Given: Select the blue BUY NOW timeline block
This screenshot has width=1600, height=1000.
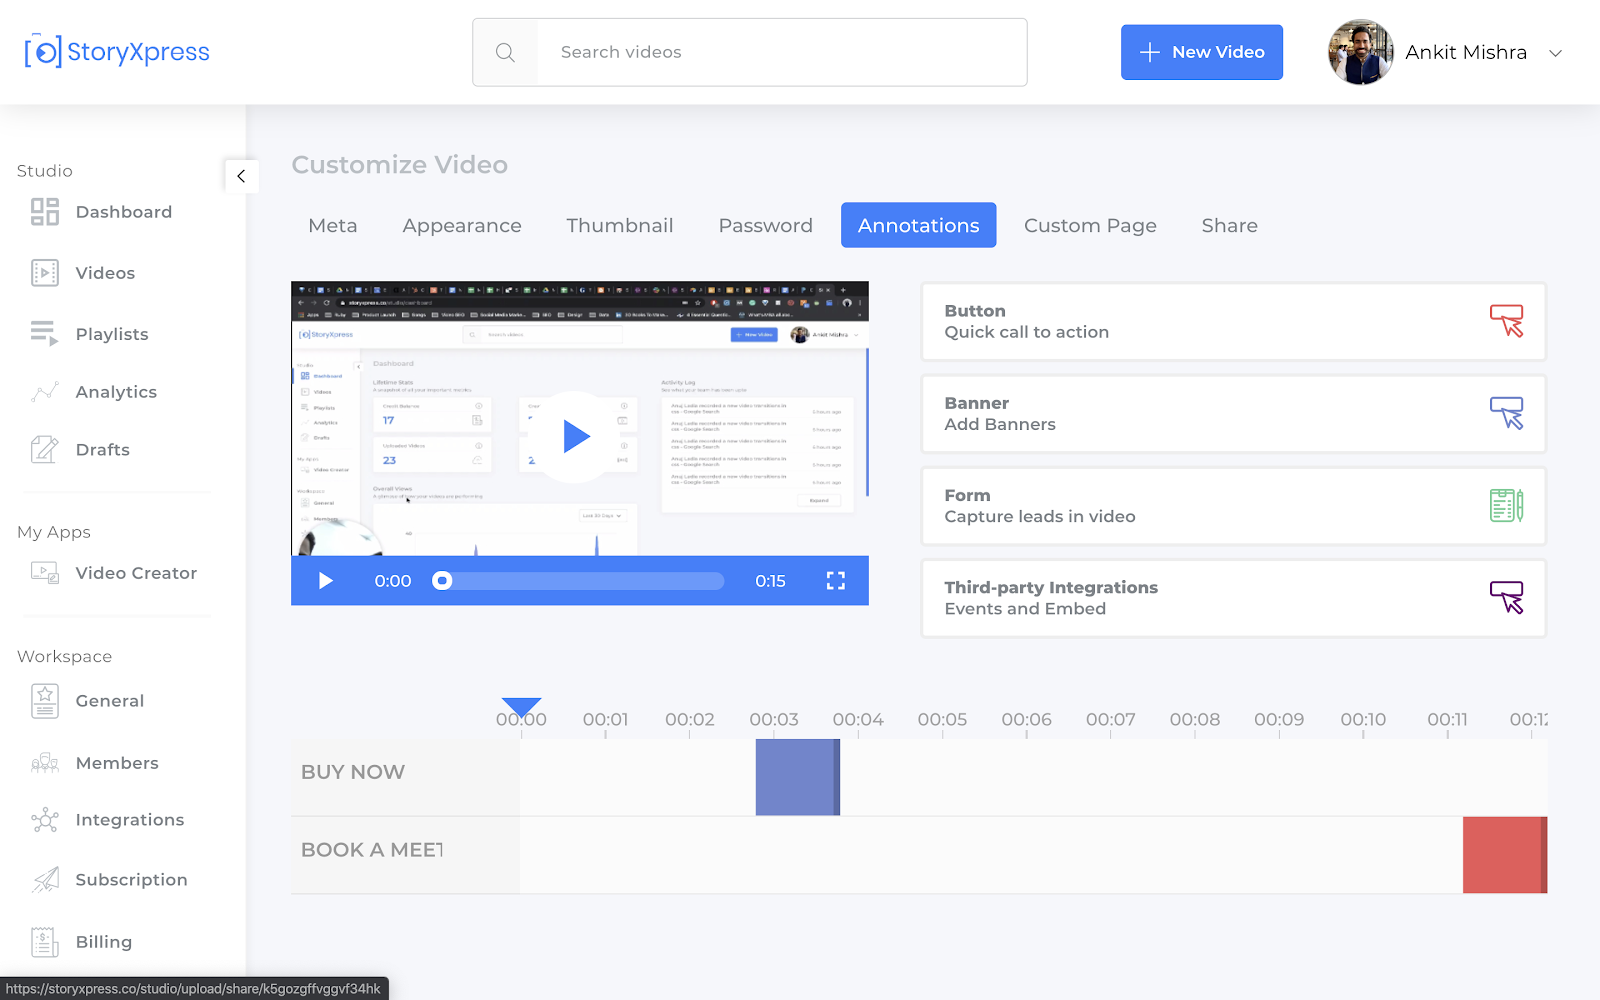Looking at the screenshot, I should tap(798, 777).
